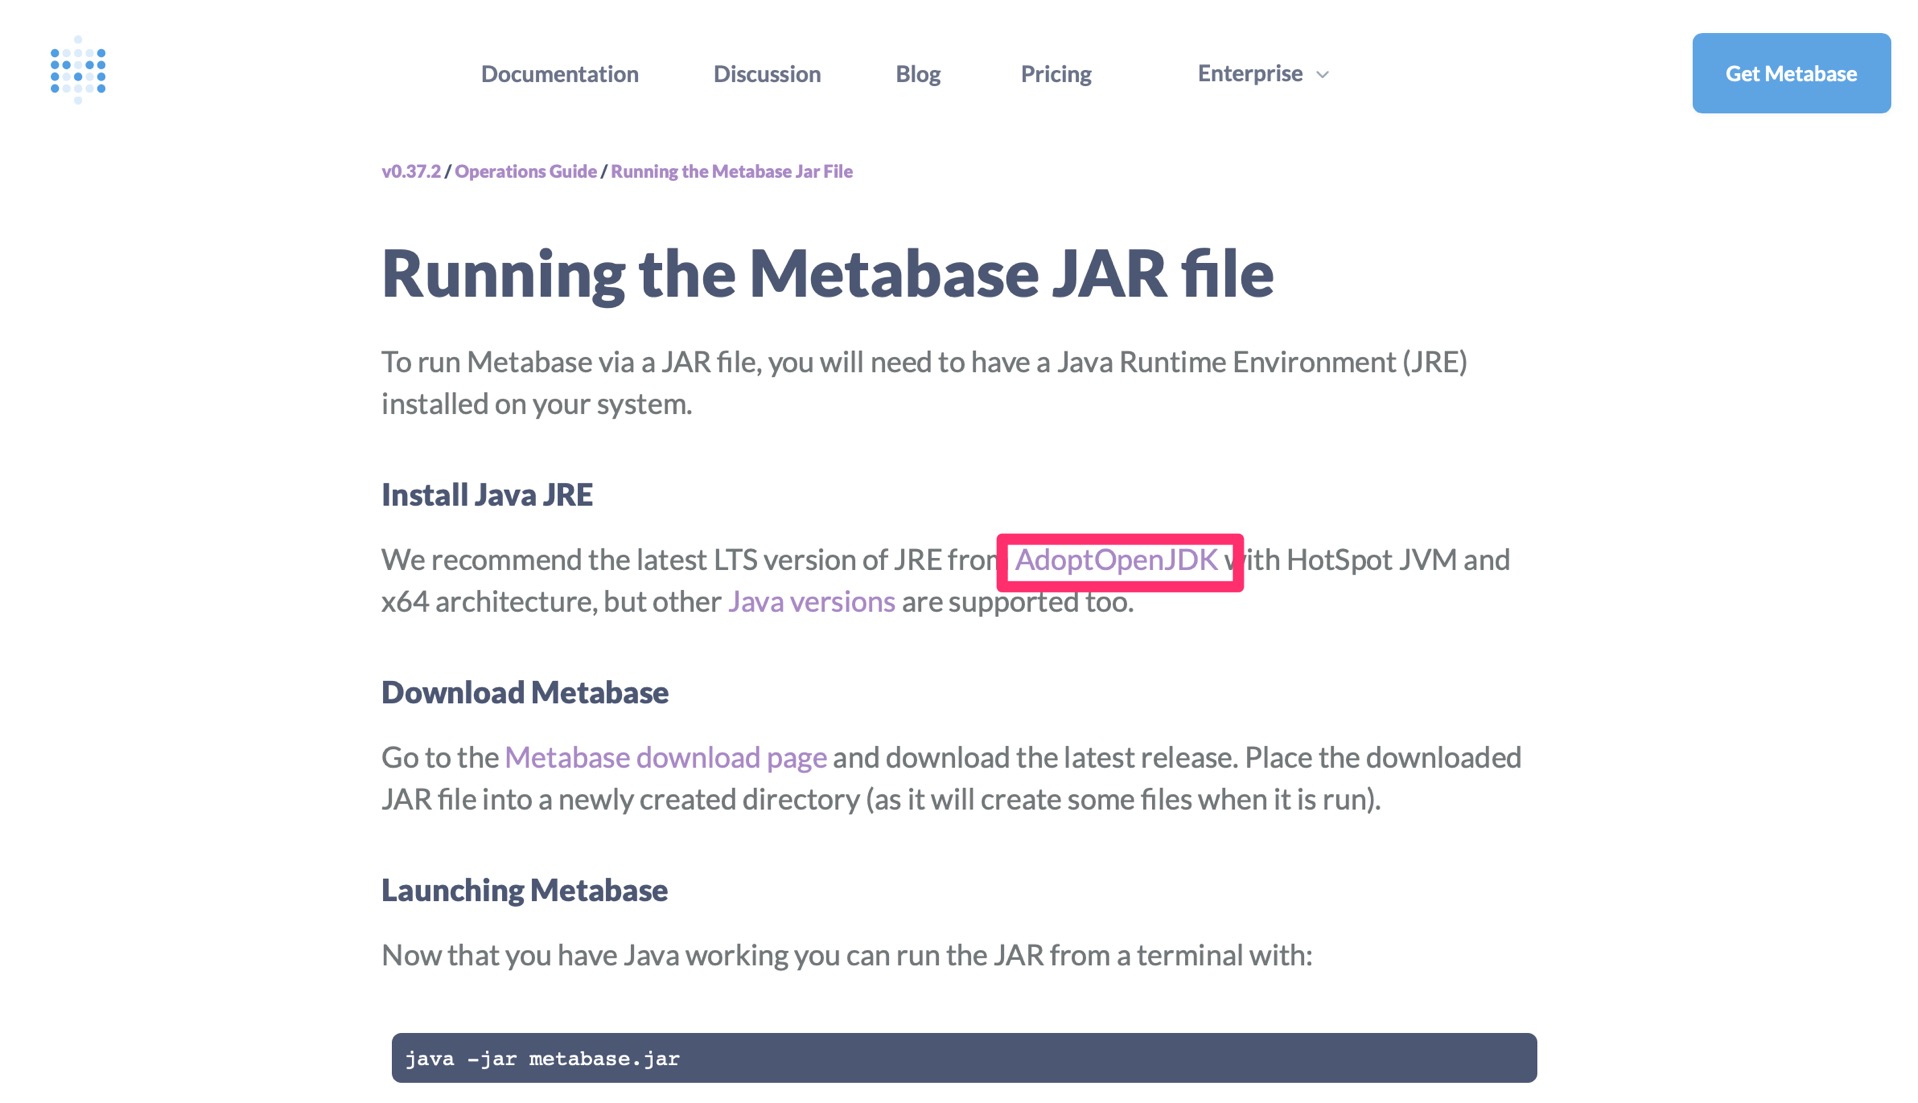Image resolution: width=1918 pixels, height=1103 pixels.
Task: Click the Metabase dots logo
Action: click(78, 71)
